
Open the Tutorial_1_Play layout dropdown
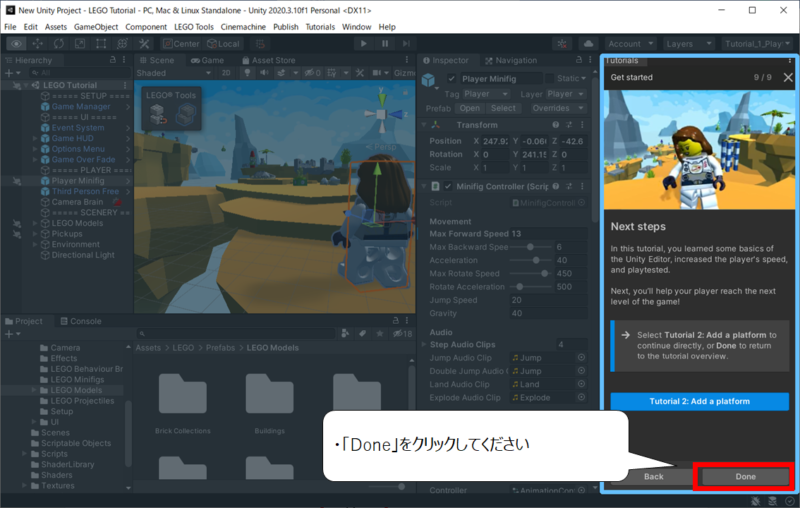pos(757,44)
